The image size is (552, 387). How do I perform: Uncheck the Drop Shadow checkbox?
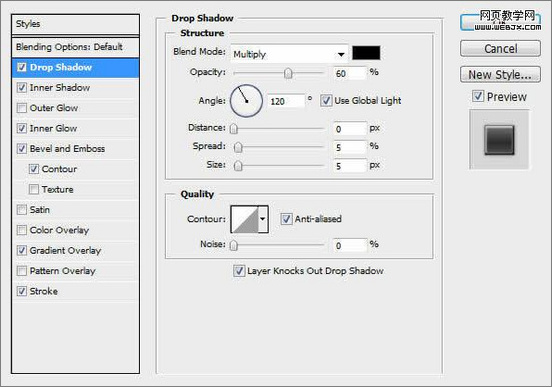click(22, 67)
